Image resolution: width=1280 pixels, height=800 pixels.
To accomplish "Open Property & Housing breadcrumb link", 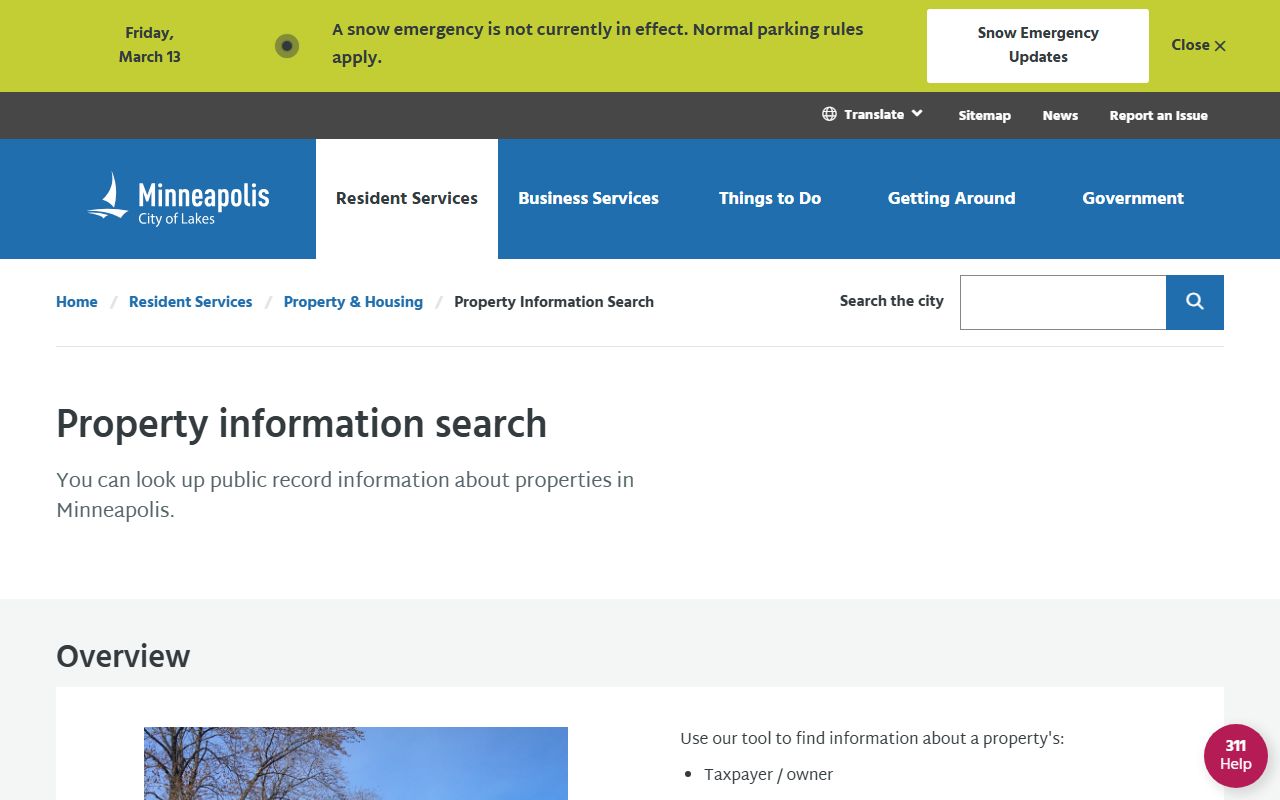I will (x=353, y=302).
